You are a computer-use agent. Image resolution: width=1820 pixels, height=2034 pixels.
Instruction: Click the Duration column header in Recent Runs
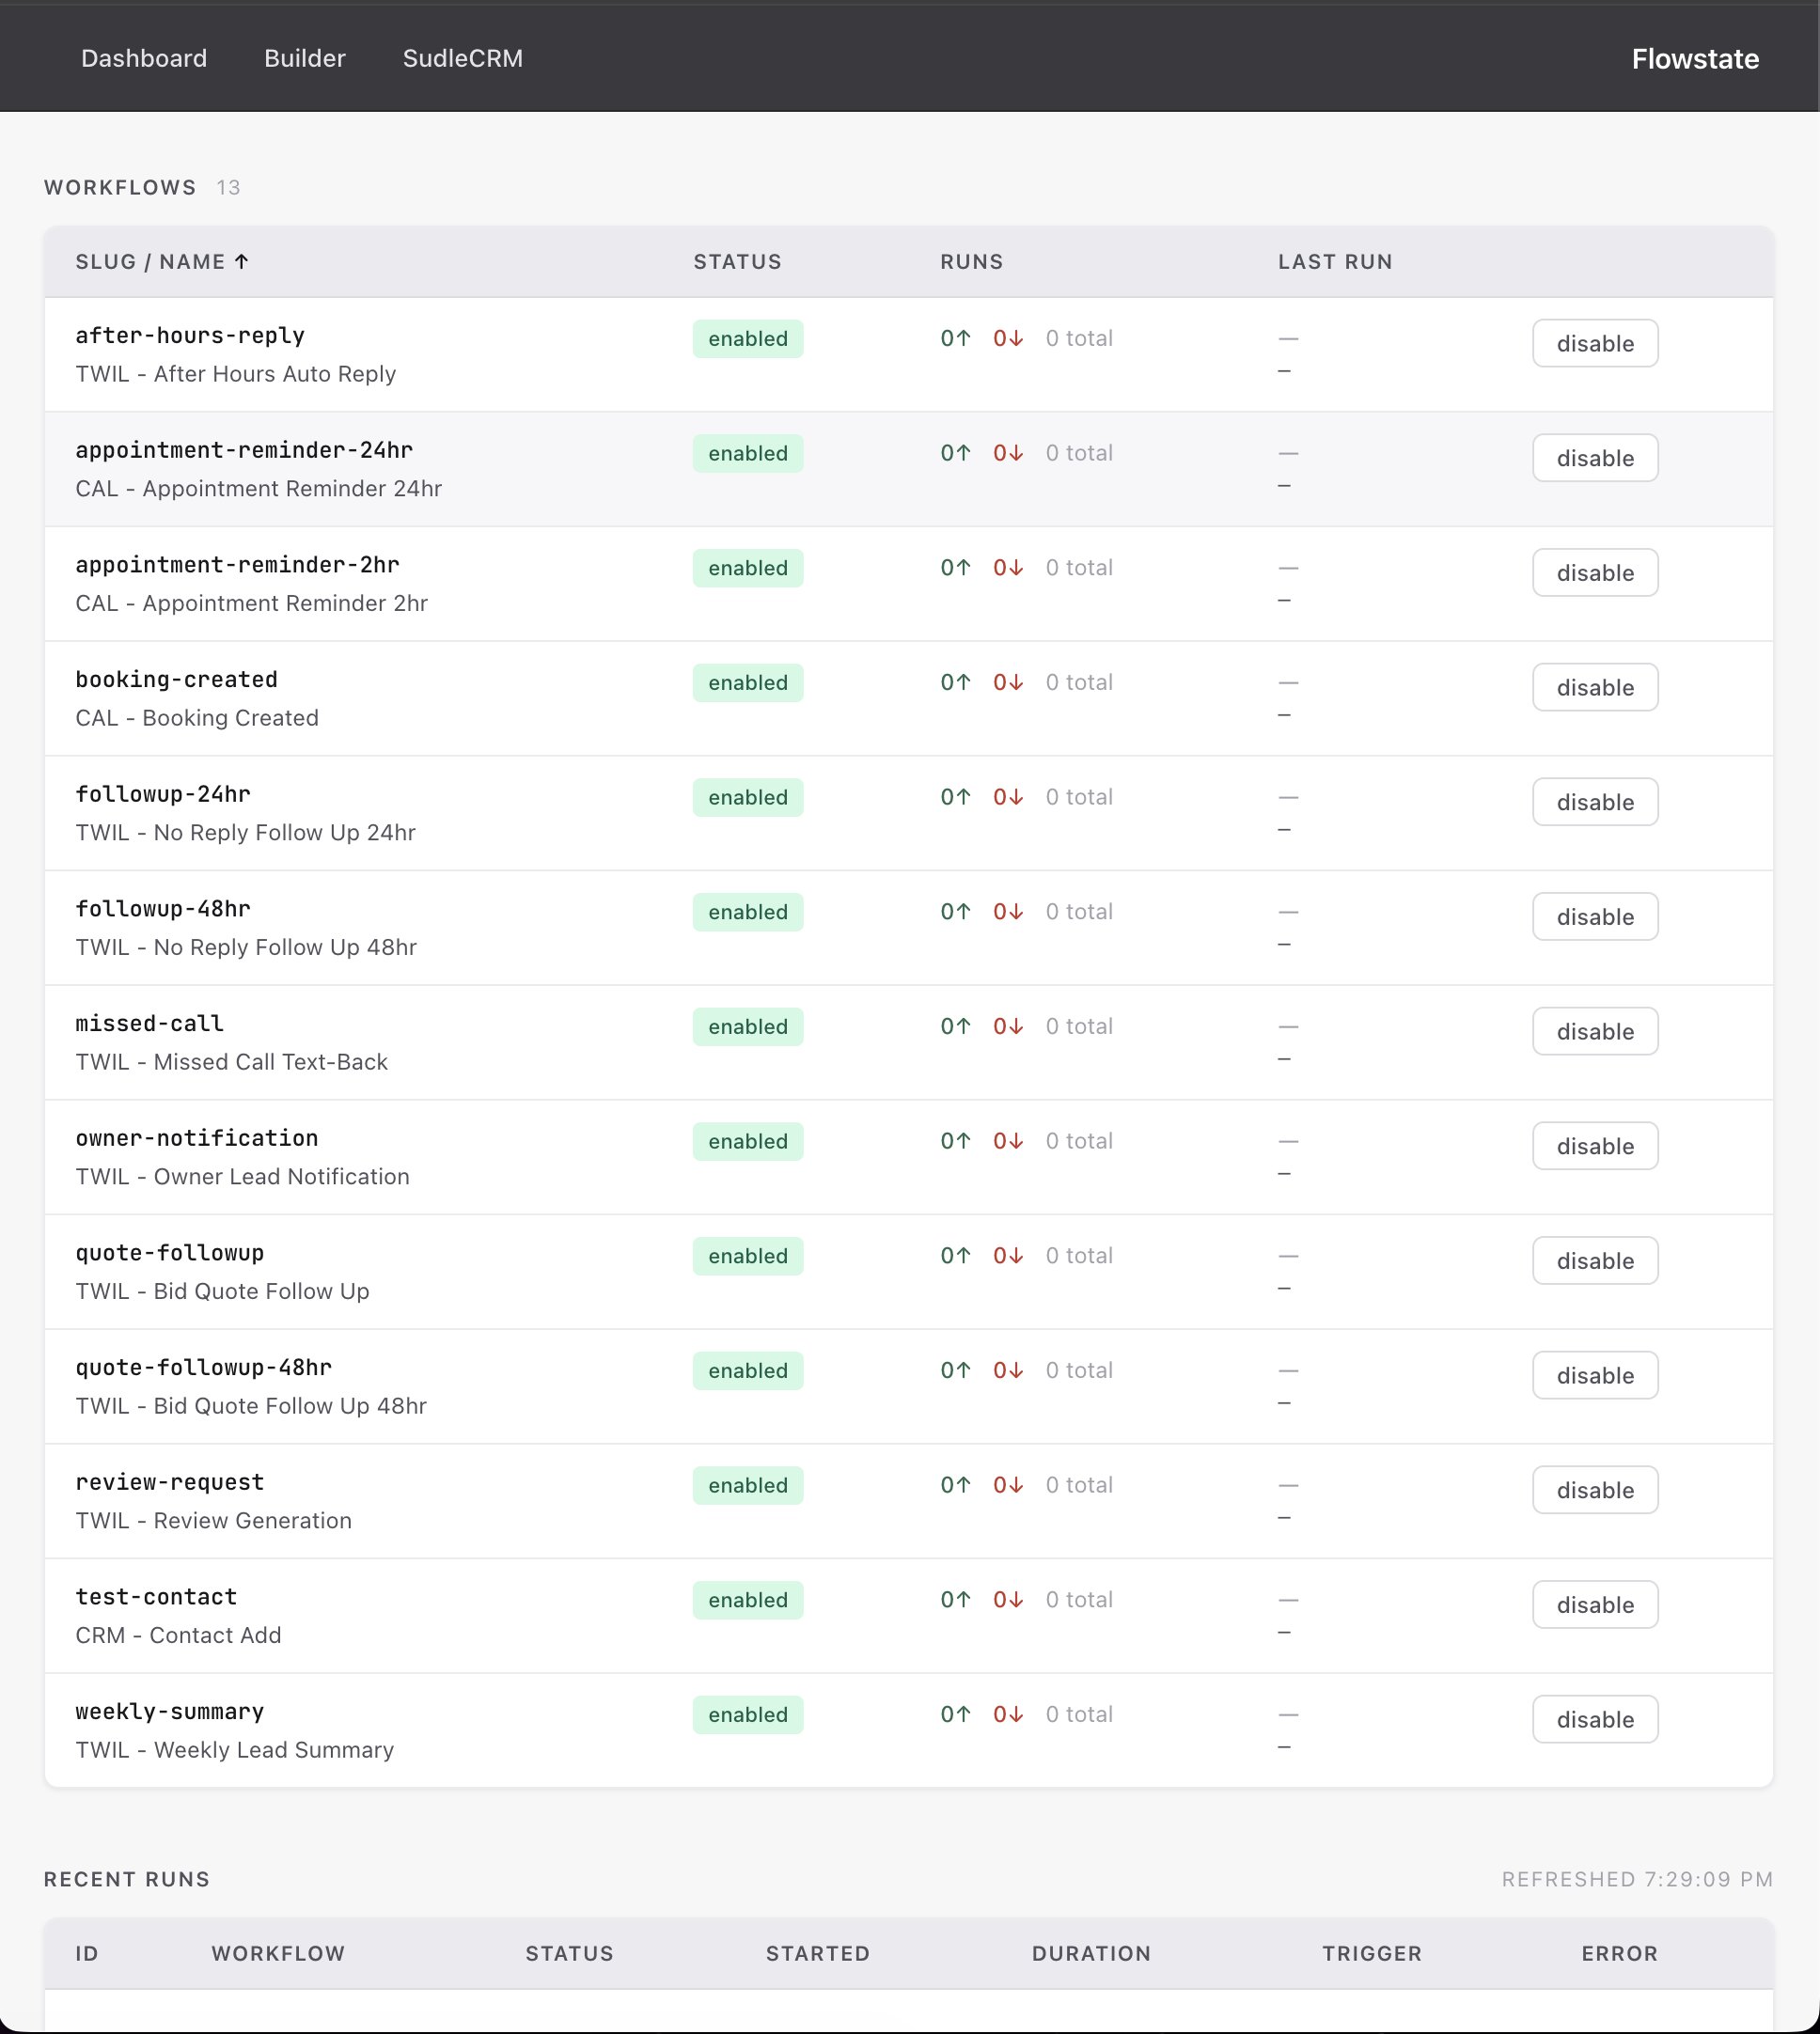pyautogui.click(x=1091, y=1953)
